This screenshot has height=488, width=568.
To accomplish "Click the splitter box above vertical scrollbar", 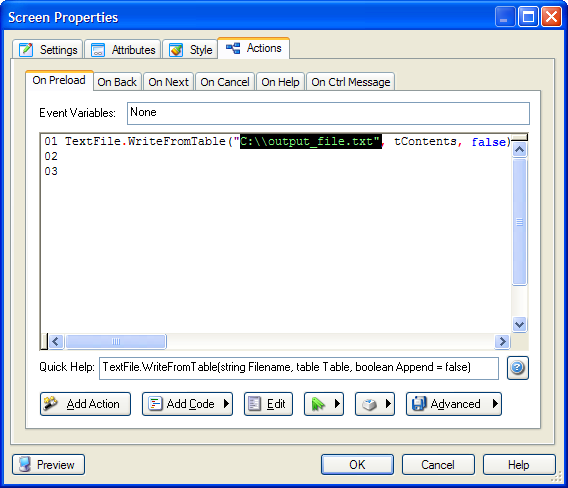I will click(x=520, y=137).
